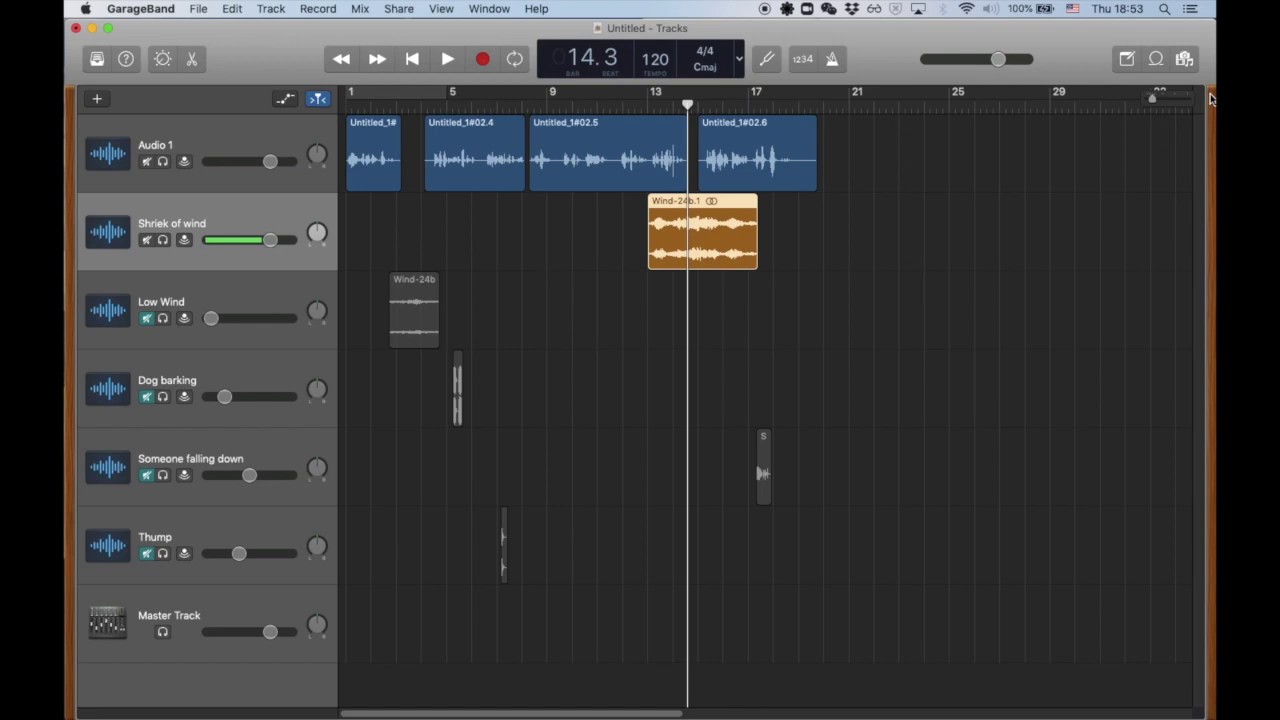Solo the Master Track headphone button
This screenshot has height=720, width=1280.
click(163, 632)
